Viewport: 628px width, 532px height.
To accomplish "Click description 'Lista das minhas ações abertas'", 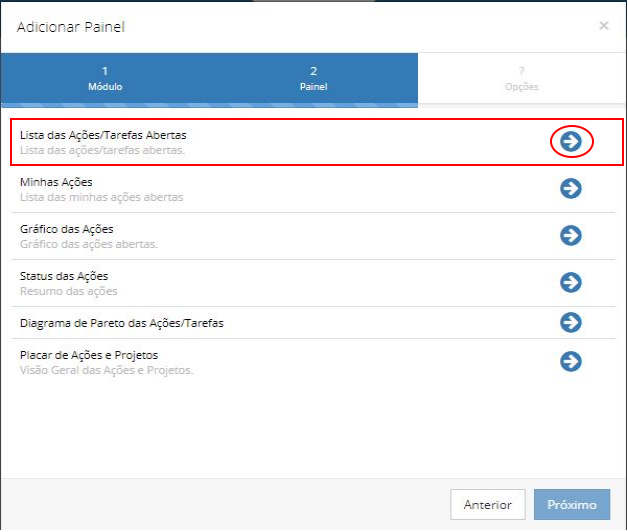I will tap(102, 197).
